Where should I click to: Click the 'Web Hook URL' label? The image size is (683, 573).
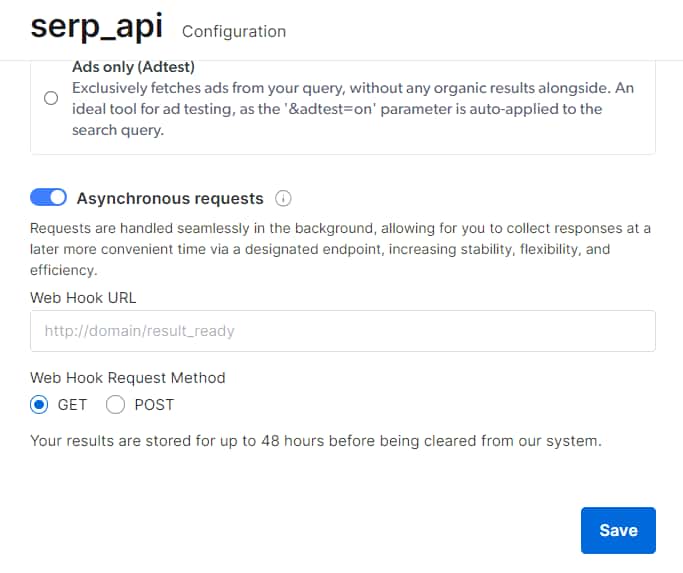click(83, 298)
